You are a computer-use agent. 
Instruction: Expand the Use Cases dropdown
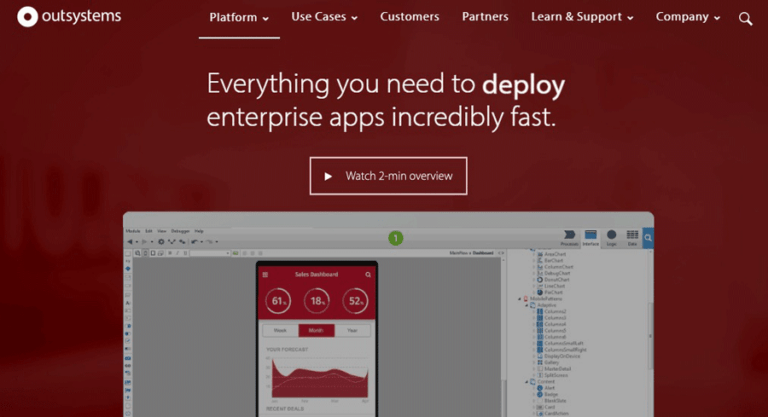324,17
